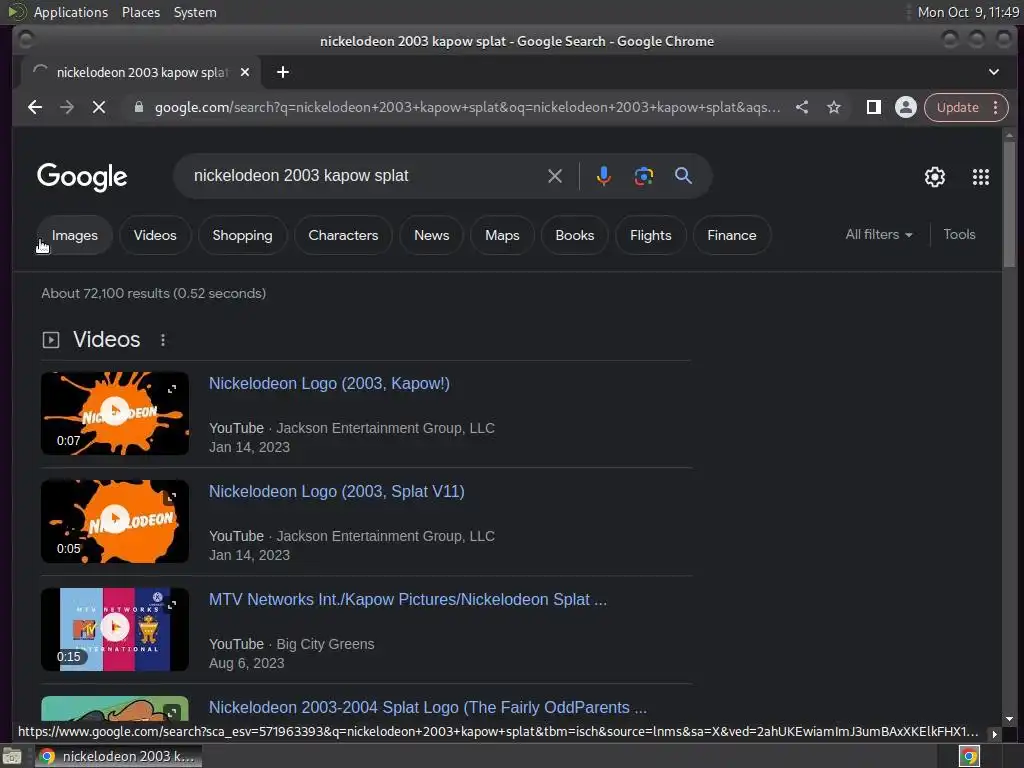Click the vertical page scrollbar
The image size is (1024, 768).
click(x=1009, y=204)
